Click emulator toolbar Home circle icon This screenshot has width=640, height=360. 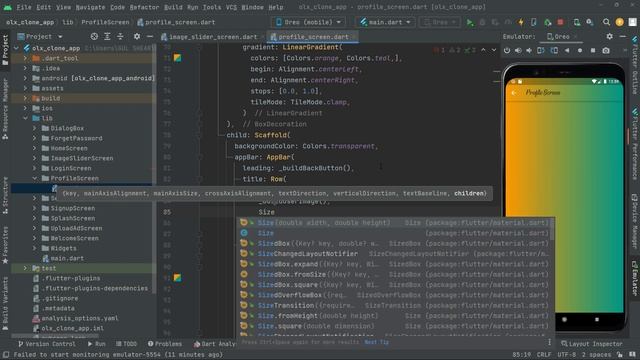pyautogui.click(x=580, y=51)
